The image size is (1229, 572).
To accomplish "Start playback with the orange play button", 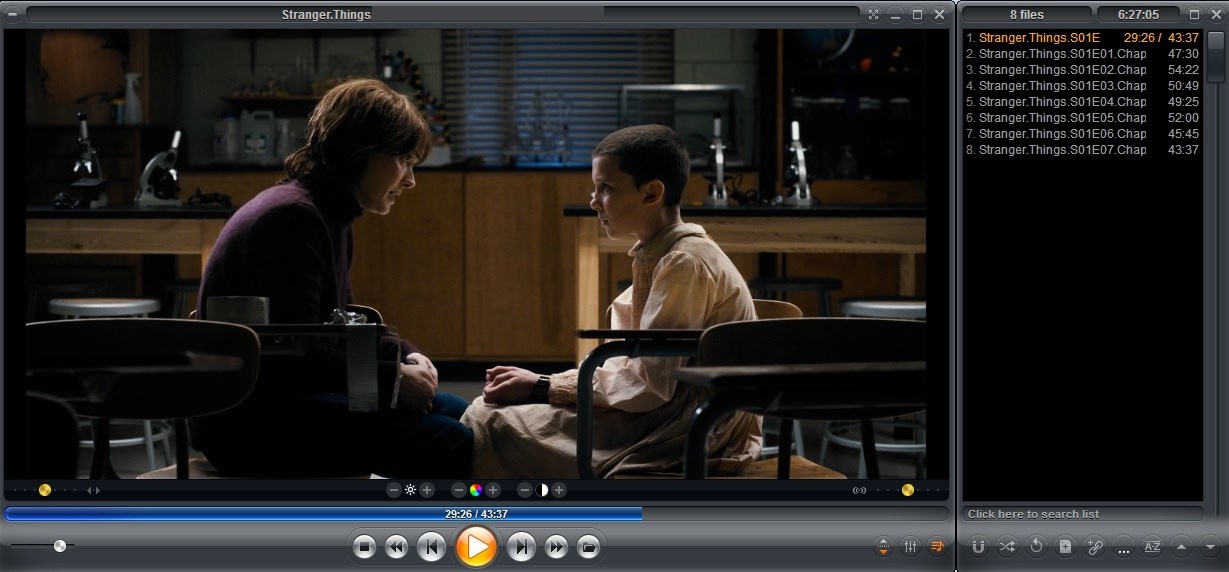I will (x=476, y=547).
